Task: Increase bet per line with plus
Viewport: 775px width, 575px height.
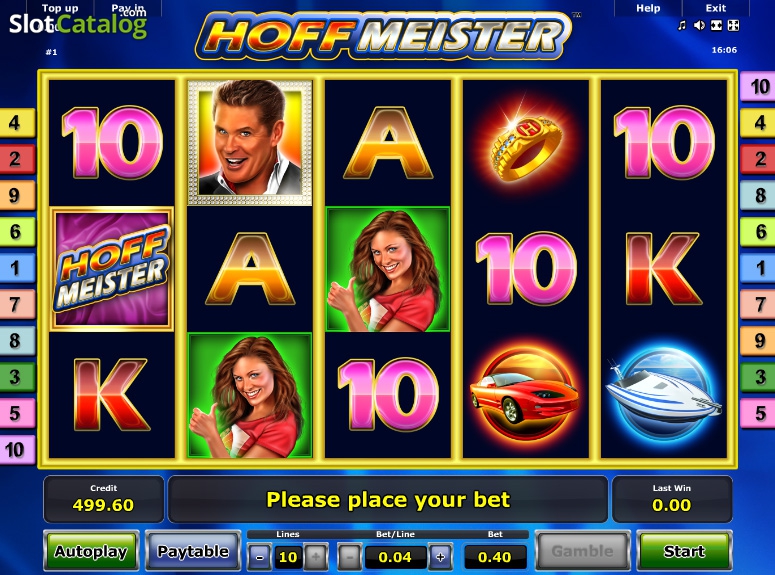Action: [x=440, y=557]
